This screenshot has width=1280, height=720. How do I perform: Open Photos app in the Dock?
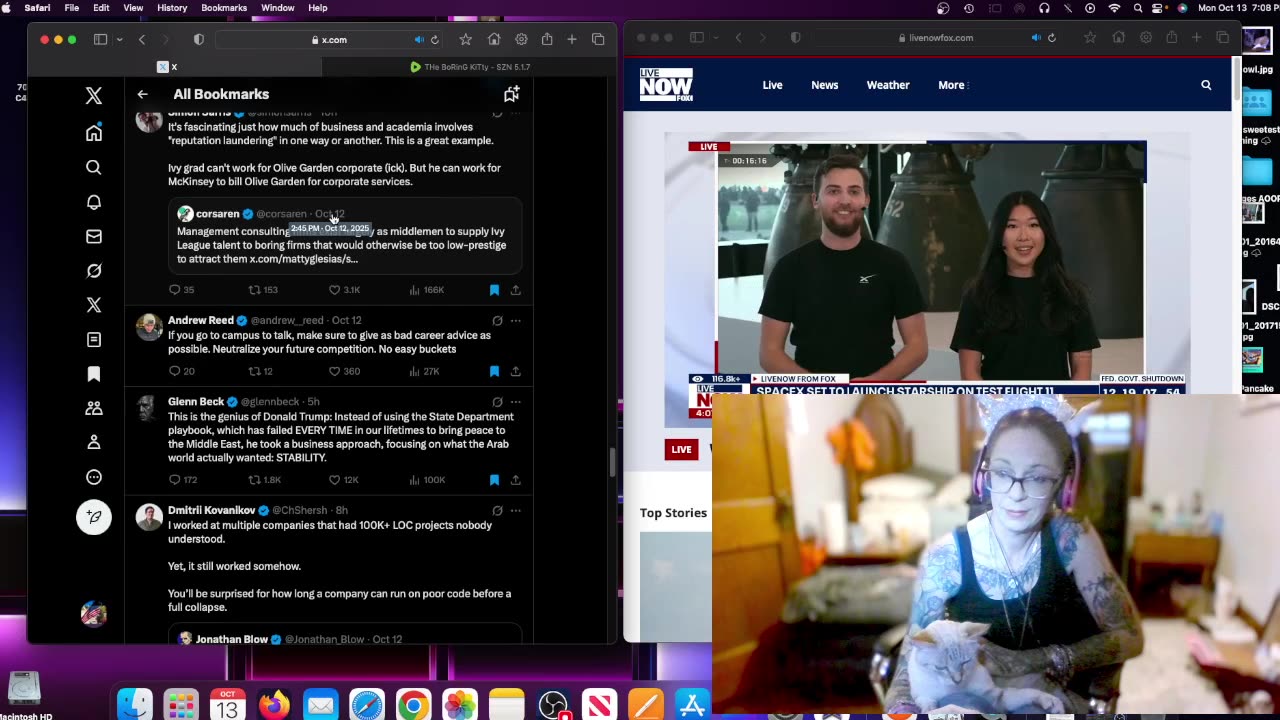[460, 706]
